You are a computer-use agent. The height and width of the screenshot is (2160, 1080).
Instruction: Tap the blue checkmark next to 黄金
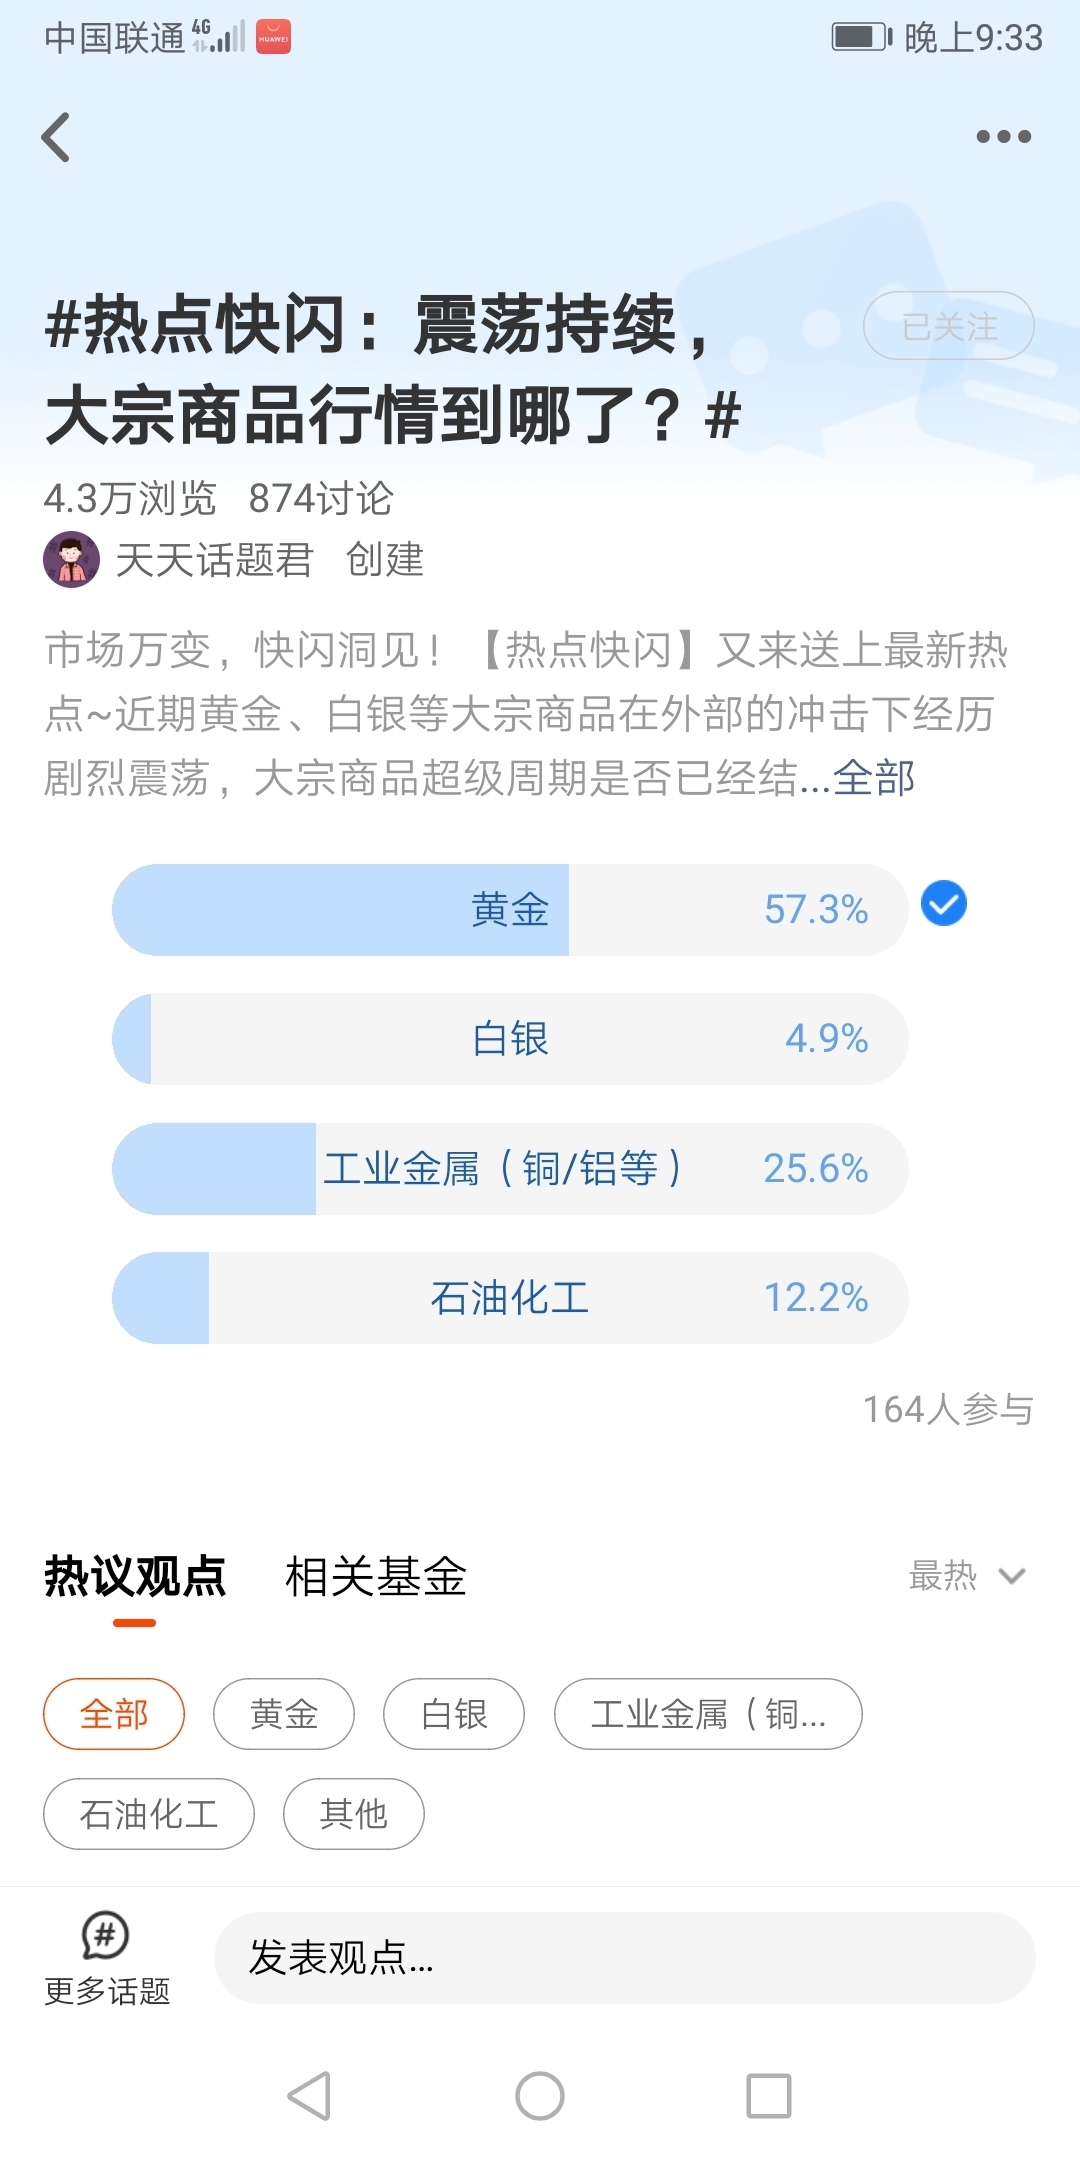[943, 904]
